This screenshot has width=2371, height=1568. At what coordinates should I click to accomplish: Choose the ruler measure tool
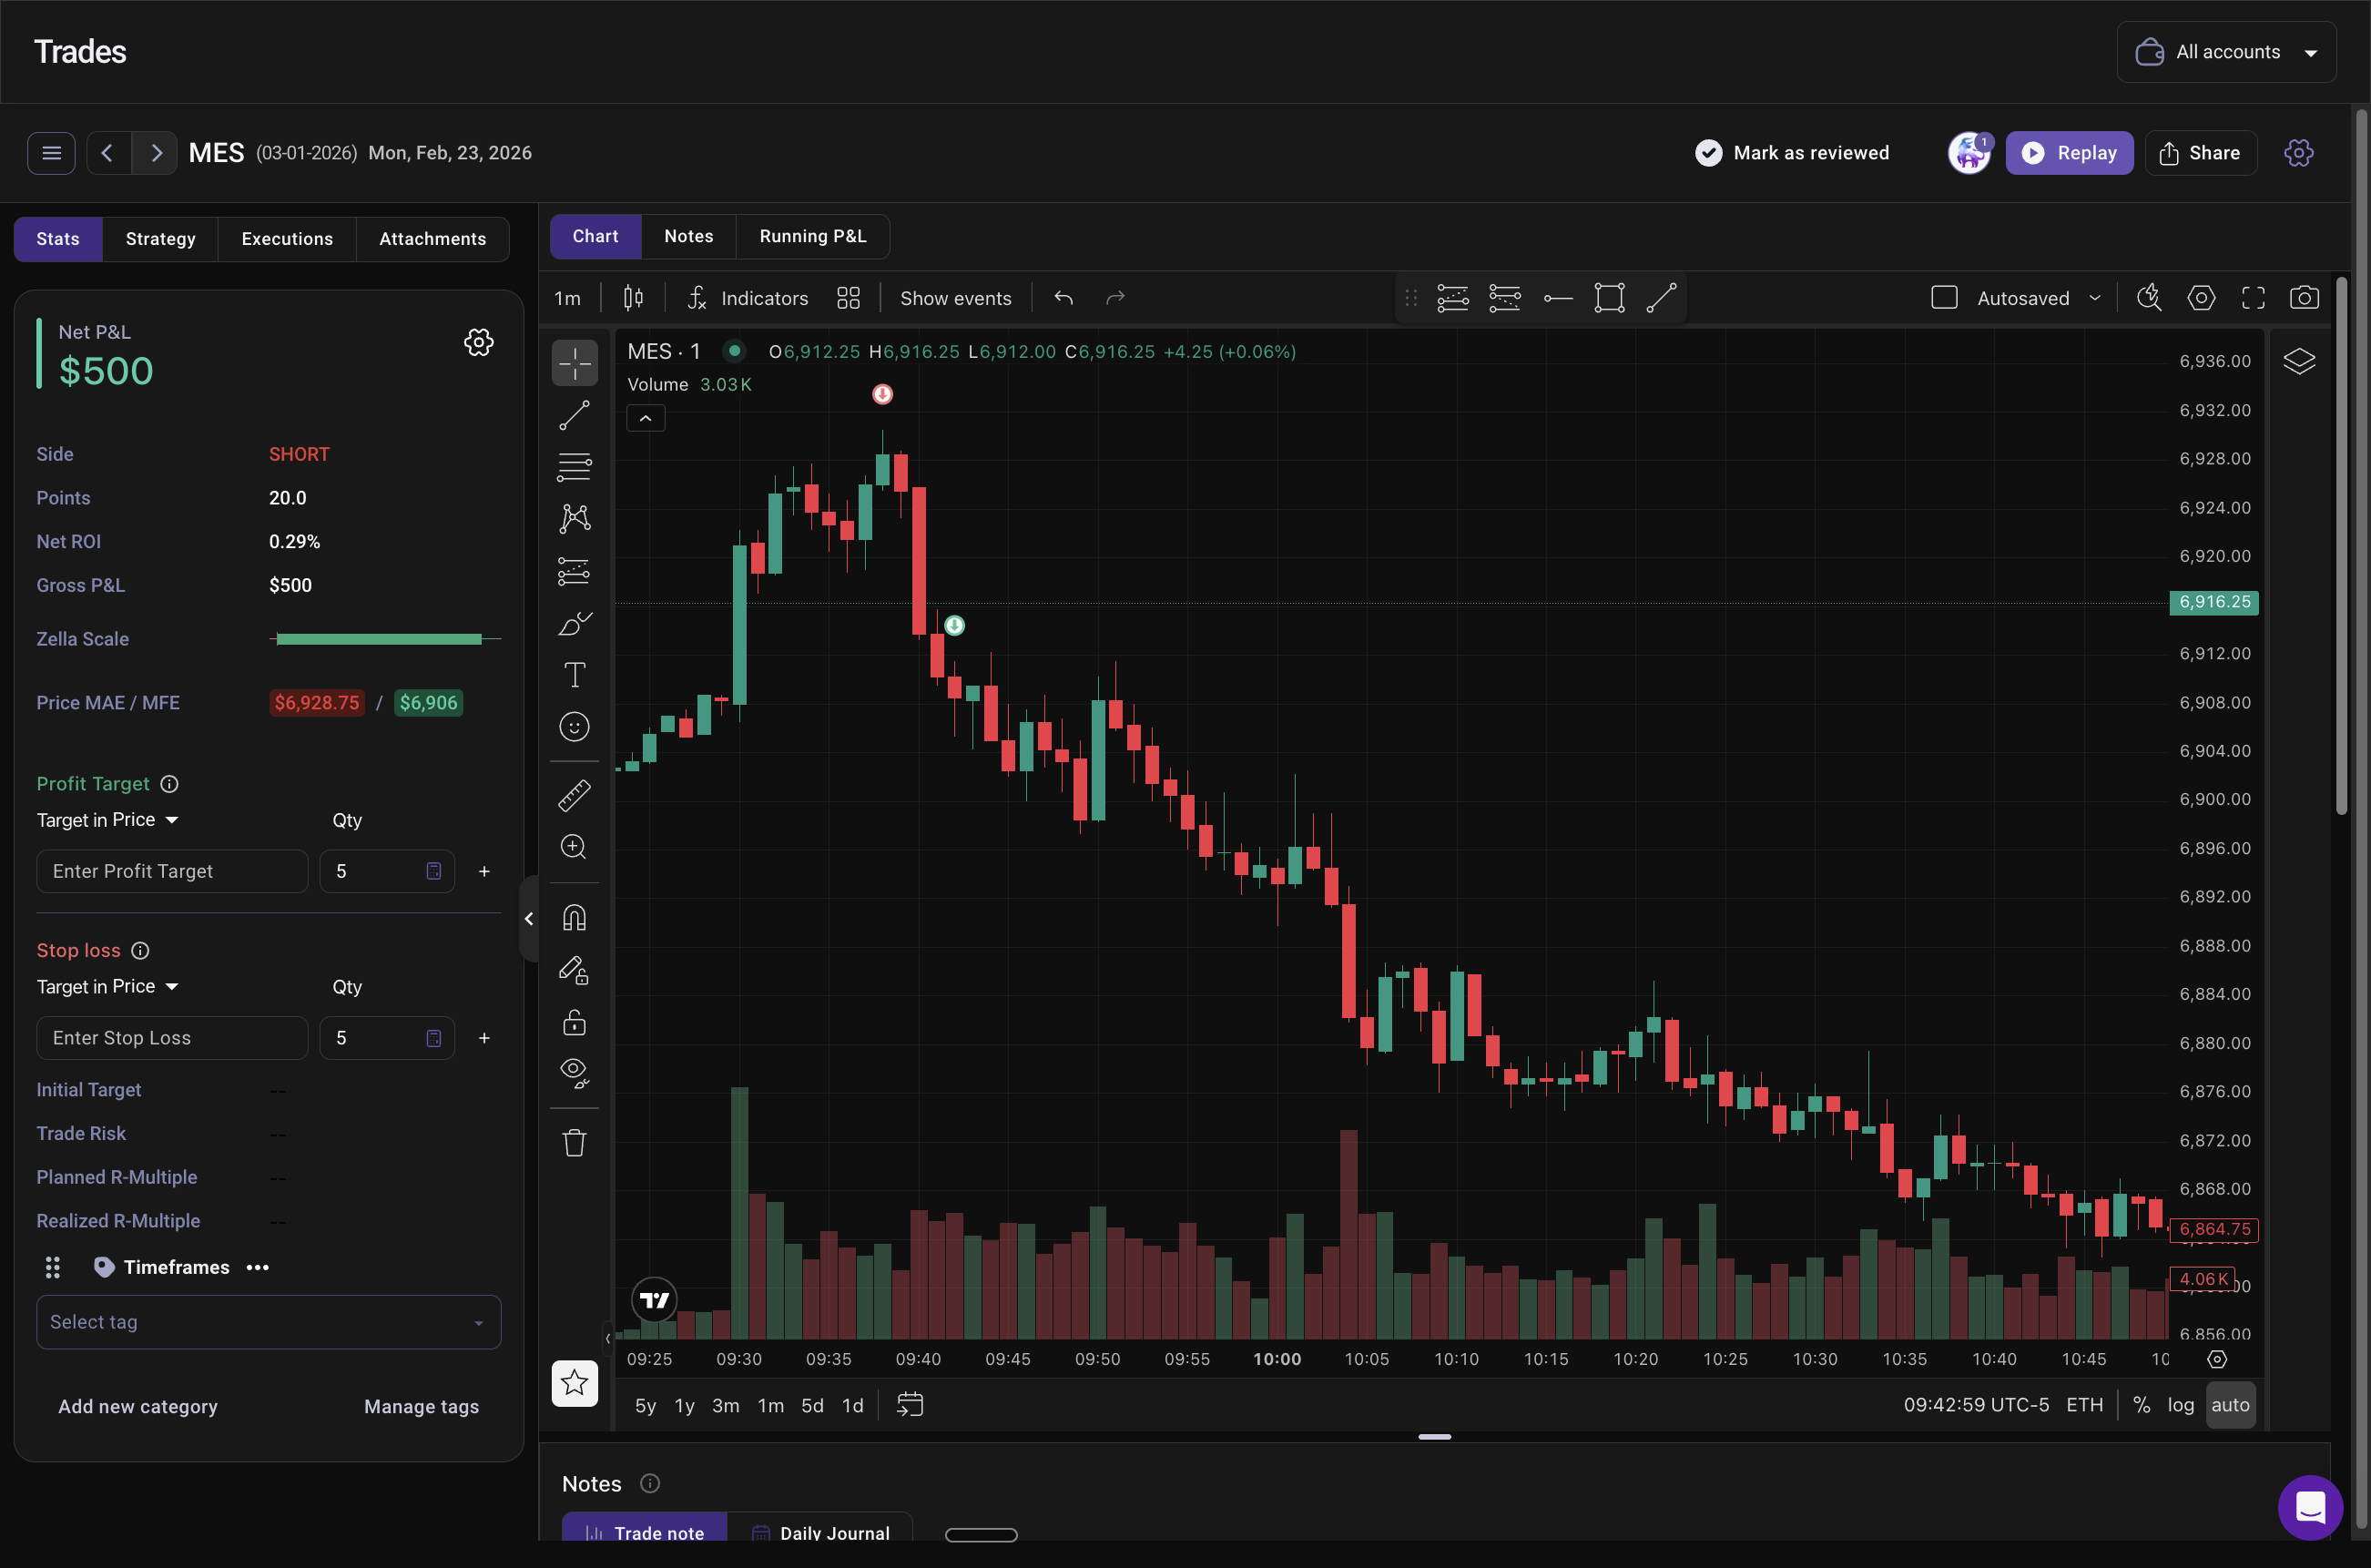click(574, 796)
